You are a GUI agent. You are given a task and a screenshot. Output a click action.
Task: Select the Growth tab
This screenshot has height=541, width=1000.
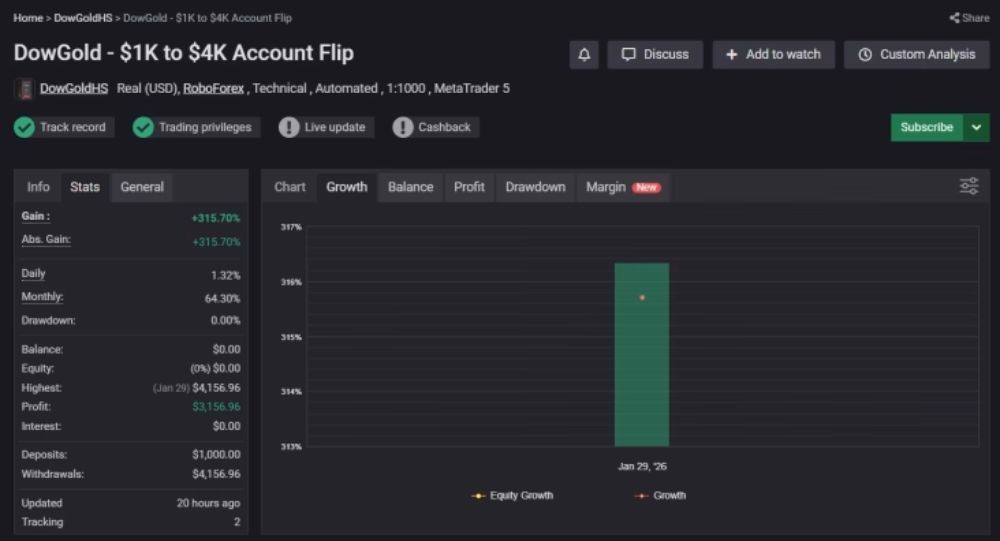coord(347,187)
